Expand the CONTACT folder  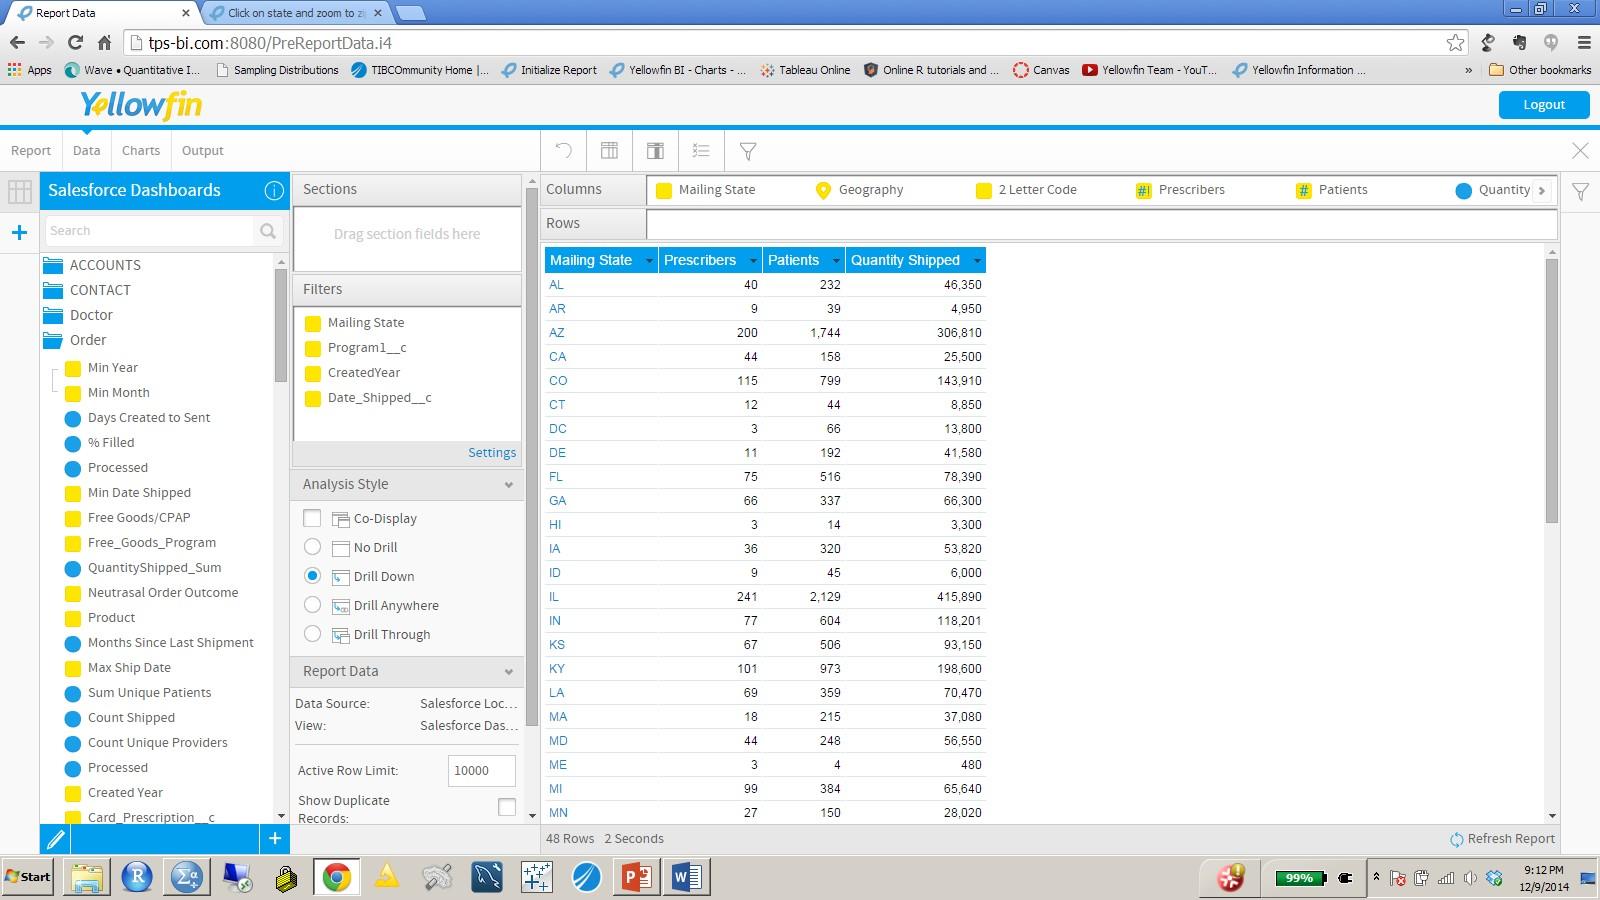tap(53, 290)
